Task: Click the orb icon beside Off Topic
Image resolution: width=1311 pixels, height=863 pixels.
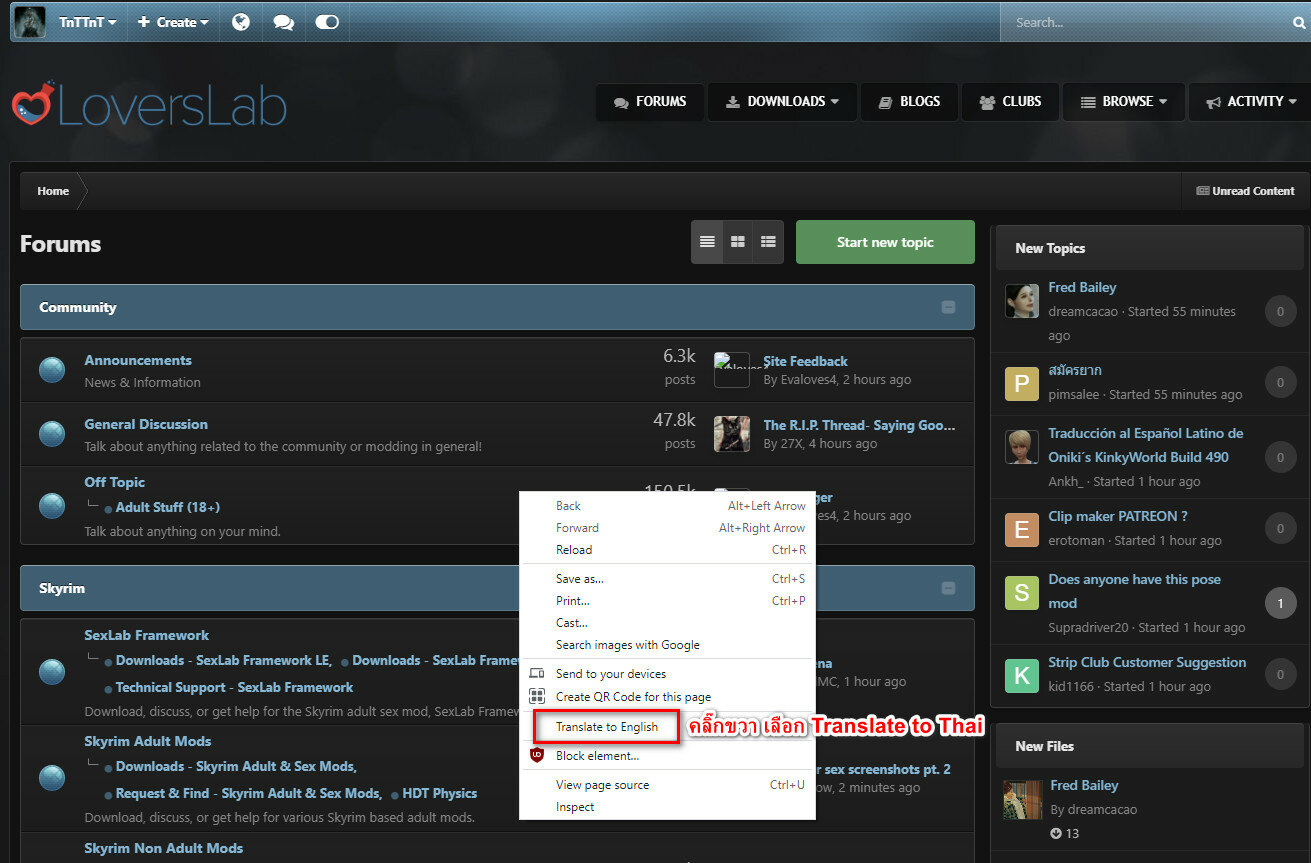Action: pos(52,506)
